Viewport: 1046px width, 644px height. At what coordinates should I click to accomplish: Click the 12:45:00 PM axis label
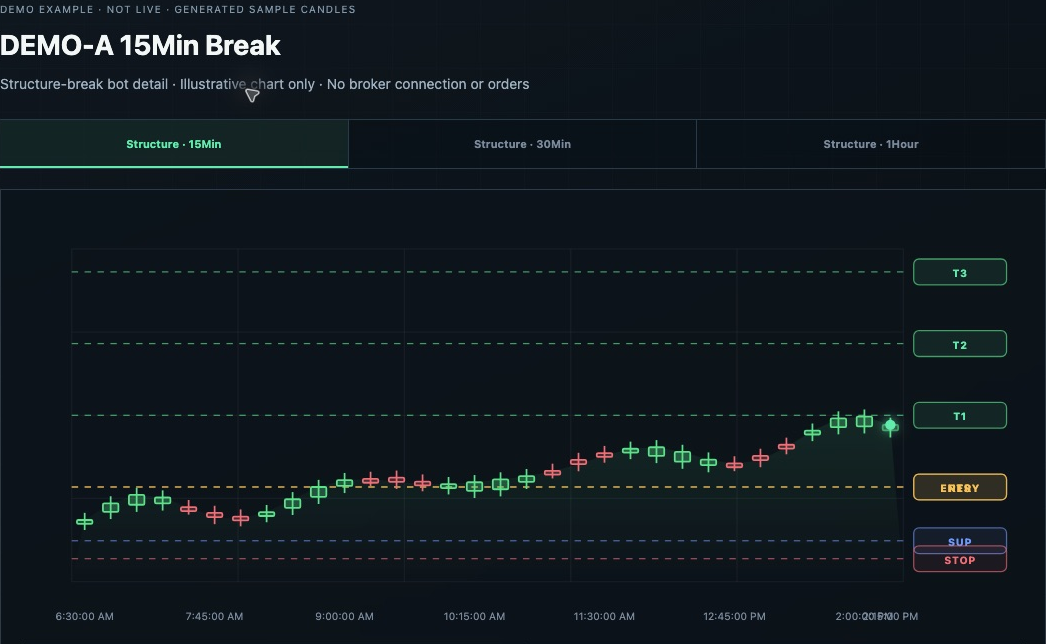(734, 617)
